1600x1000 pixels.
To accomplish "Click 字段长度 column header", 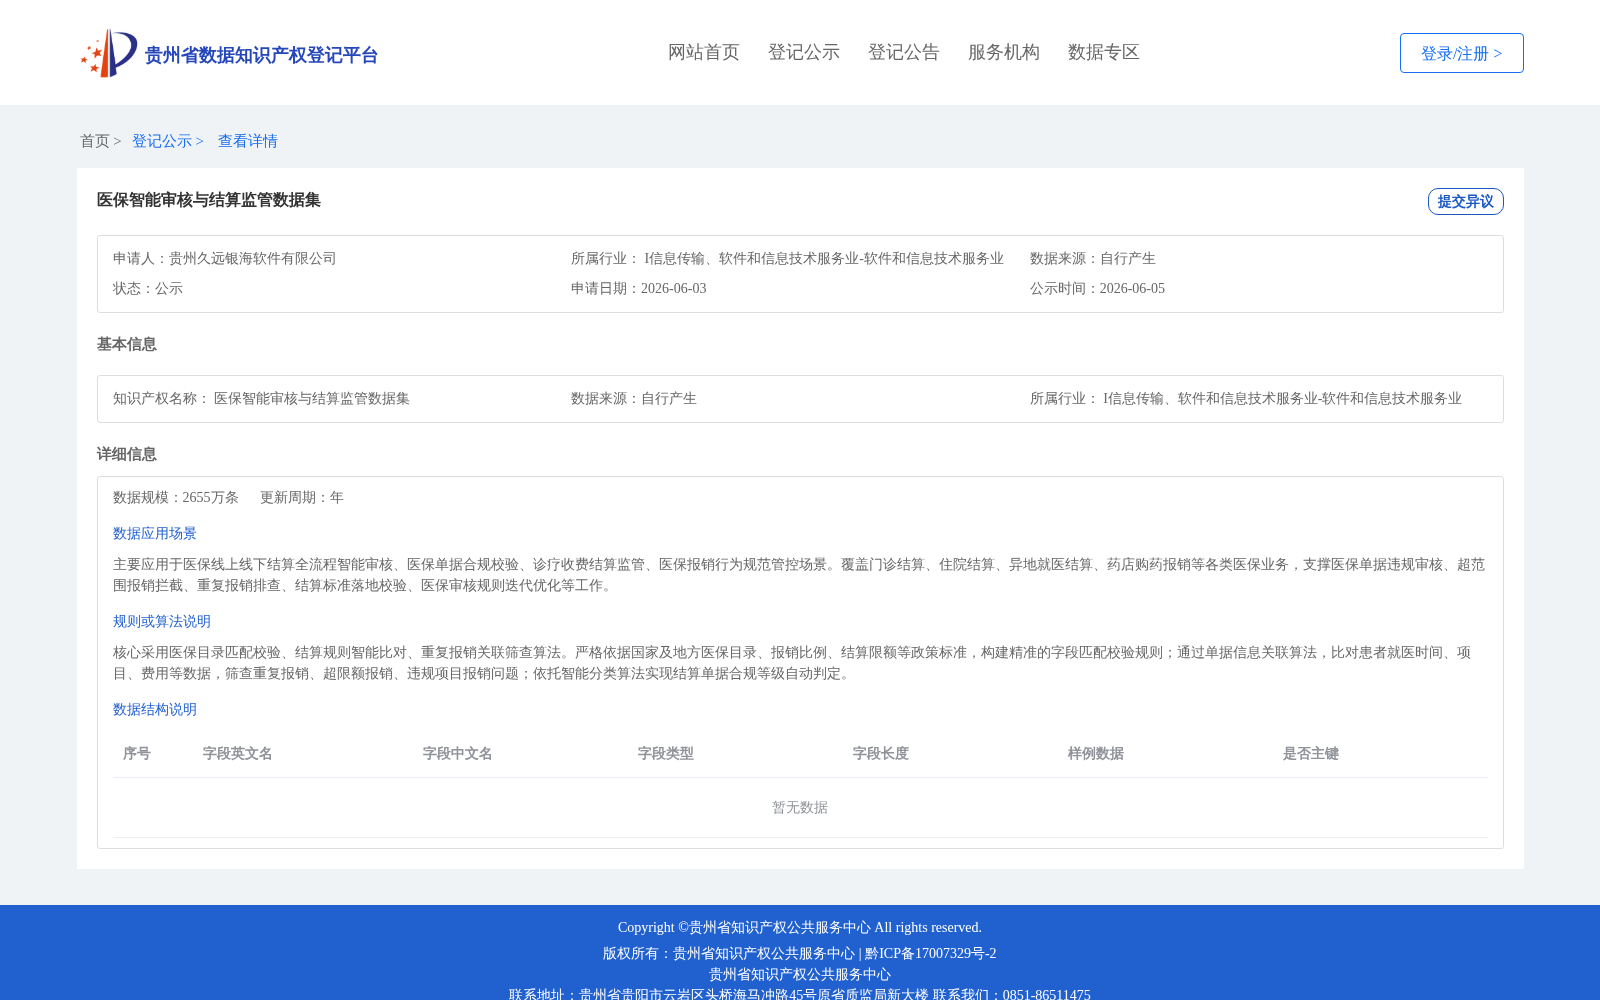I will [881, 753].
